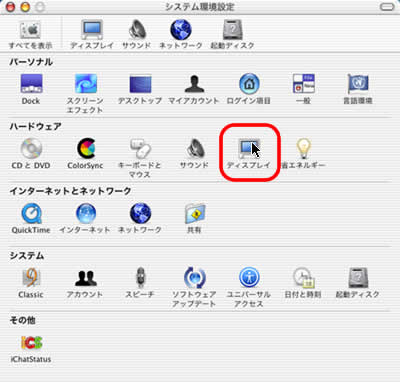Open the ColorSync preferences icon
This screenshot has height=382, width=400.
coord(86,148)
